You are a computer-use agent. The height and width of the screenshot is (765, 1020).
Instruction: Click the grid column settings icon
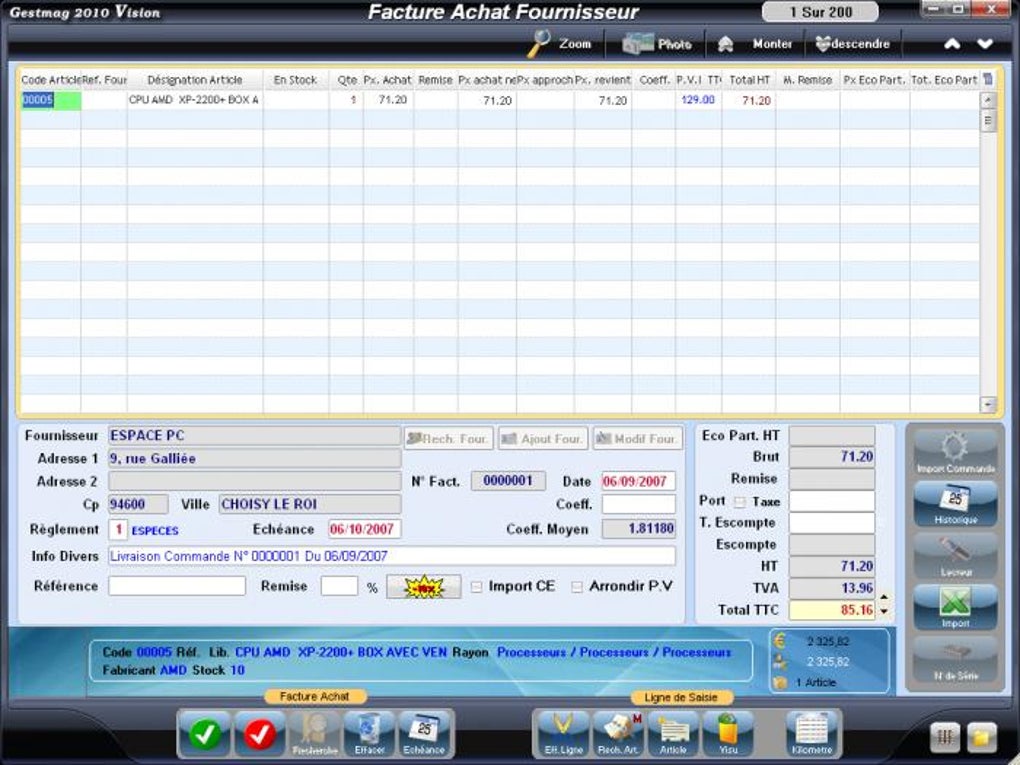[x=987, y=79]
